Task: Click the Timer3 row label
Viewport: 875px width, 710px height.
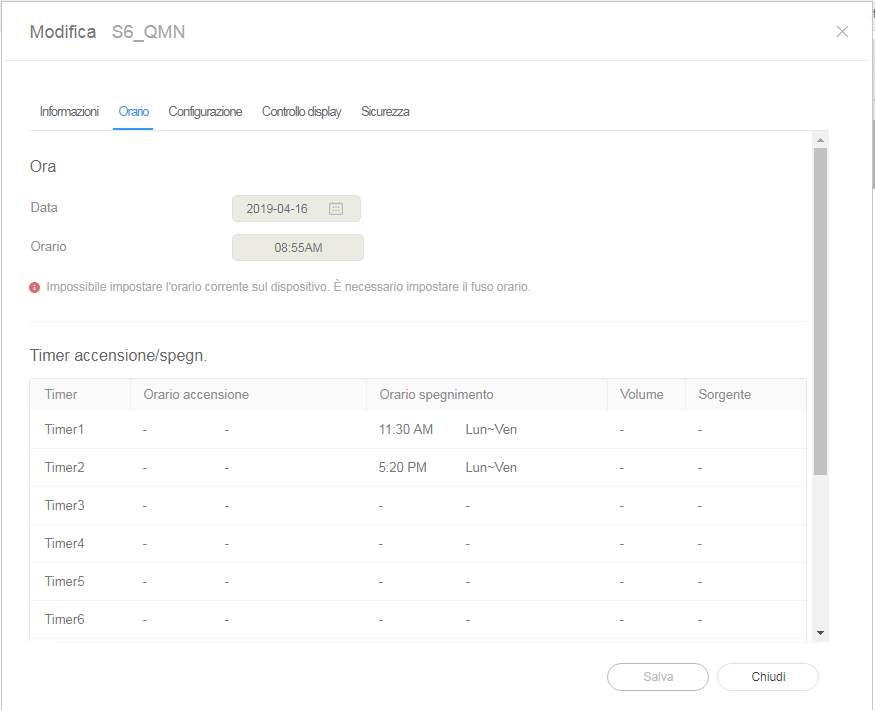Action: point(65,506)
